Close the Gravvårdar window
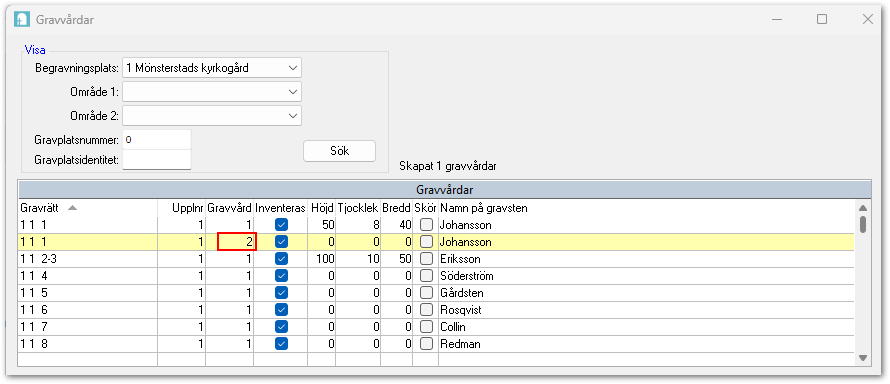Image resolution: width=890 pixels, height=384 pixels. [867, 19]
